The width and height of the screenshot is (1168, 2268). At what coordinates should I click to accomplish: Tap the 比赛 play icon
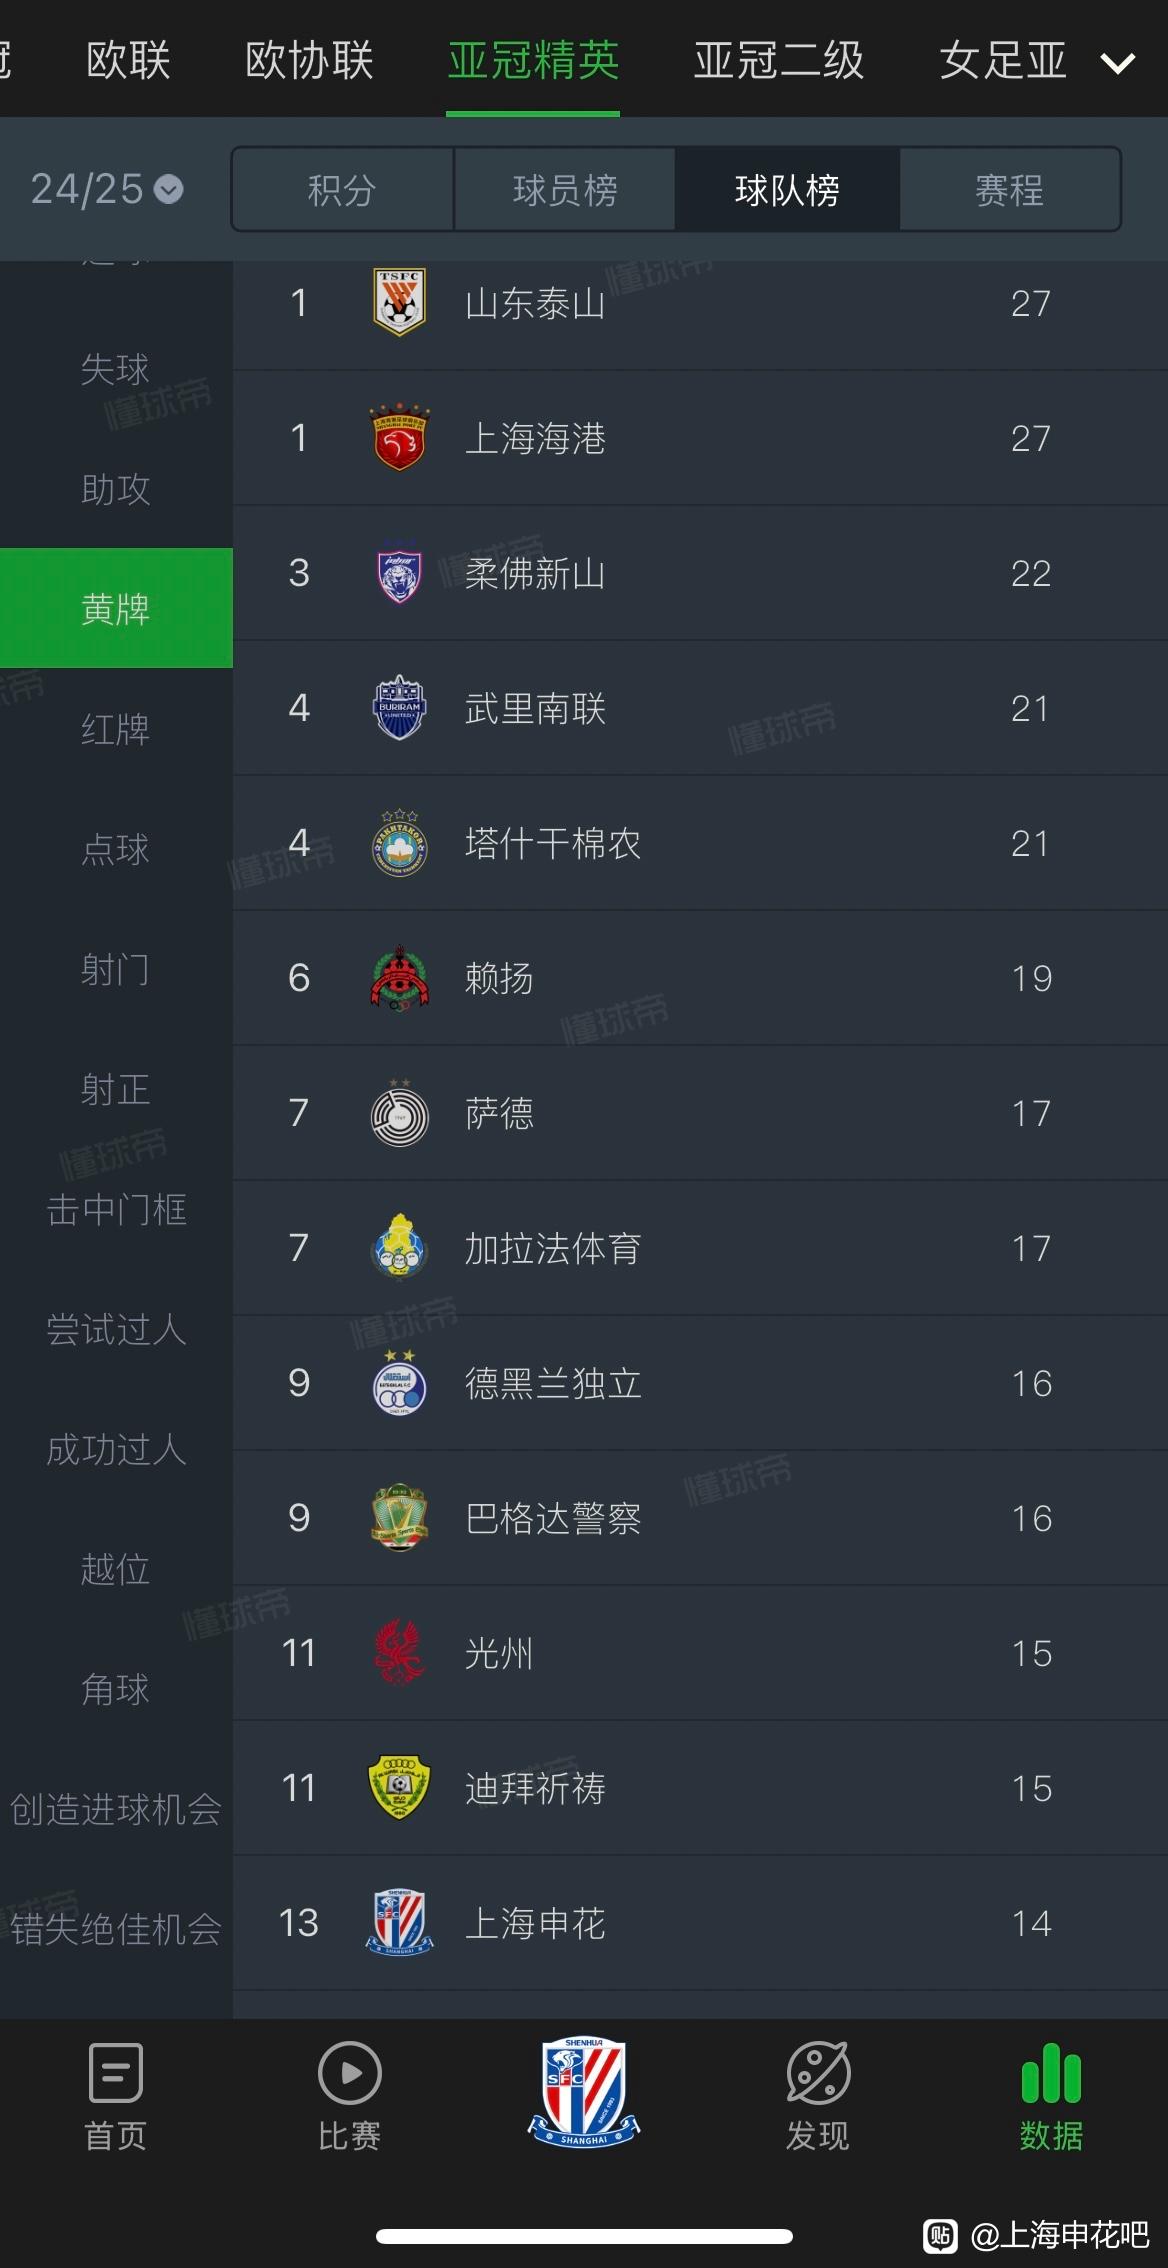click(x=349, y=2074)
